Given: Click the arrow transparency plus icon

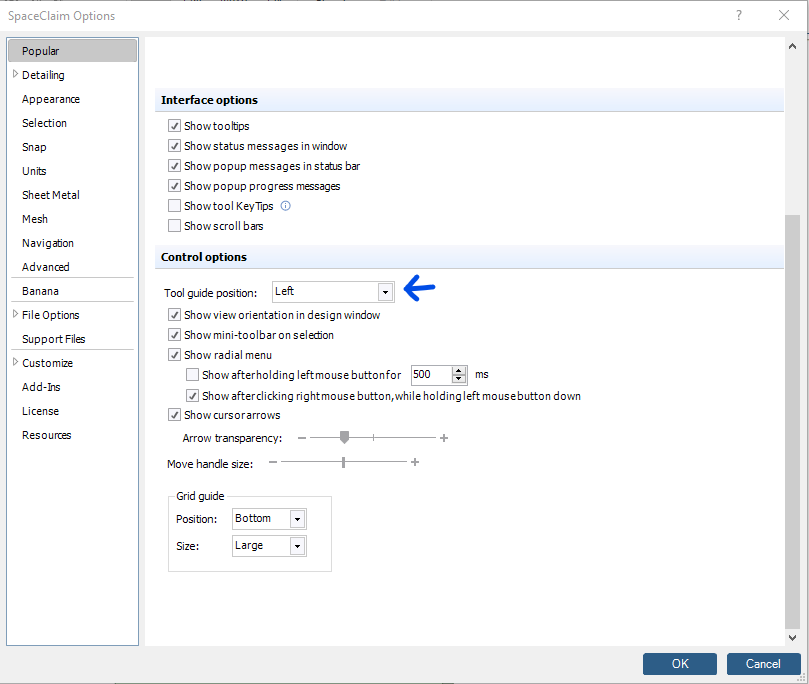Looking at the screenshot, I should coord(444,438).
